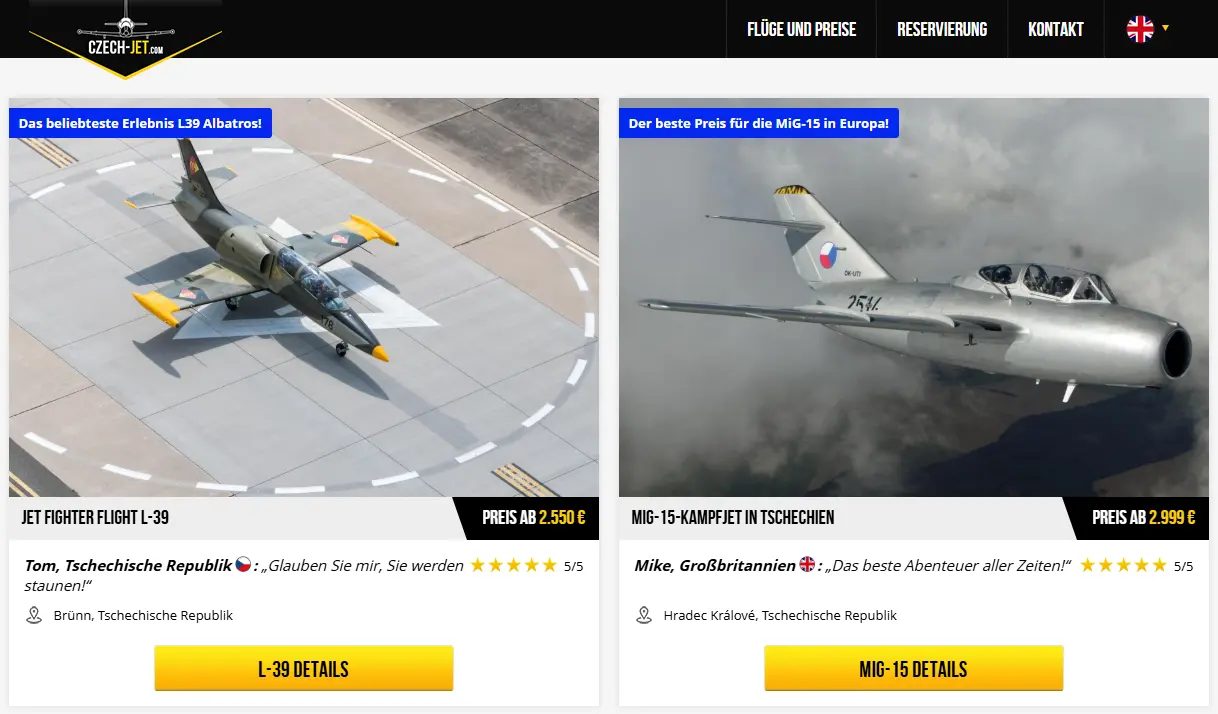Click the MiG-15-Kampfjet in Tschechien title
Screen dimensions: 1218x714
click(733, 518)
